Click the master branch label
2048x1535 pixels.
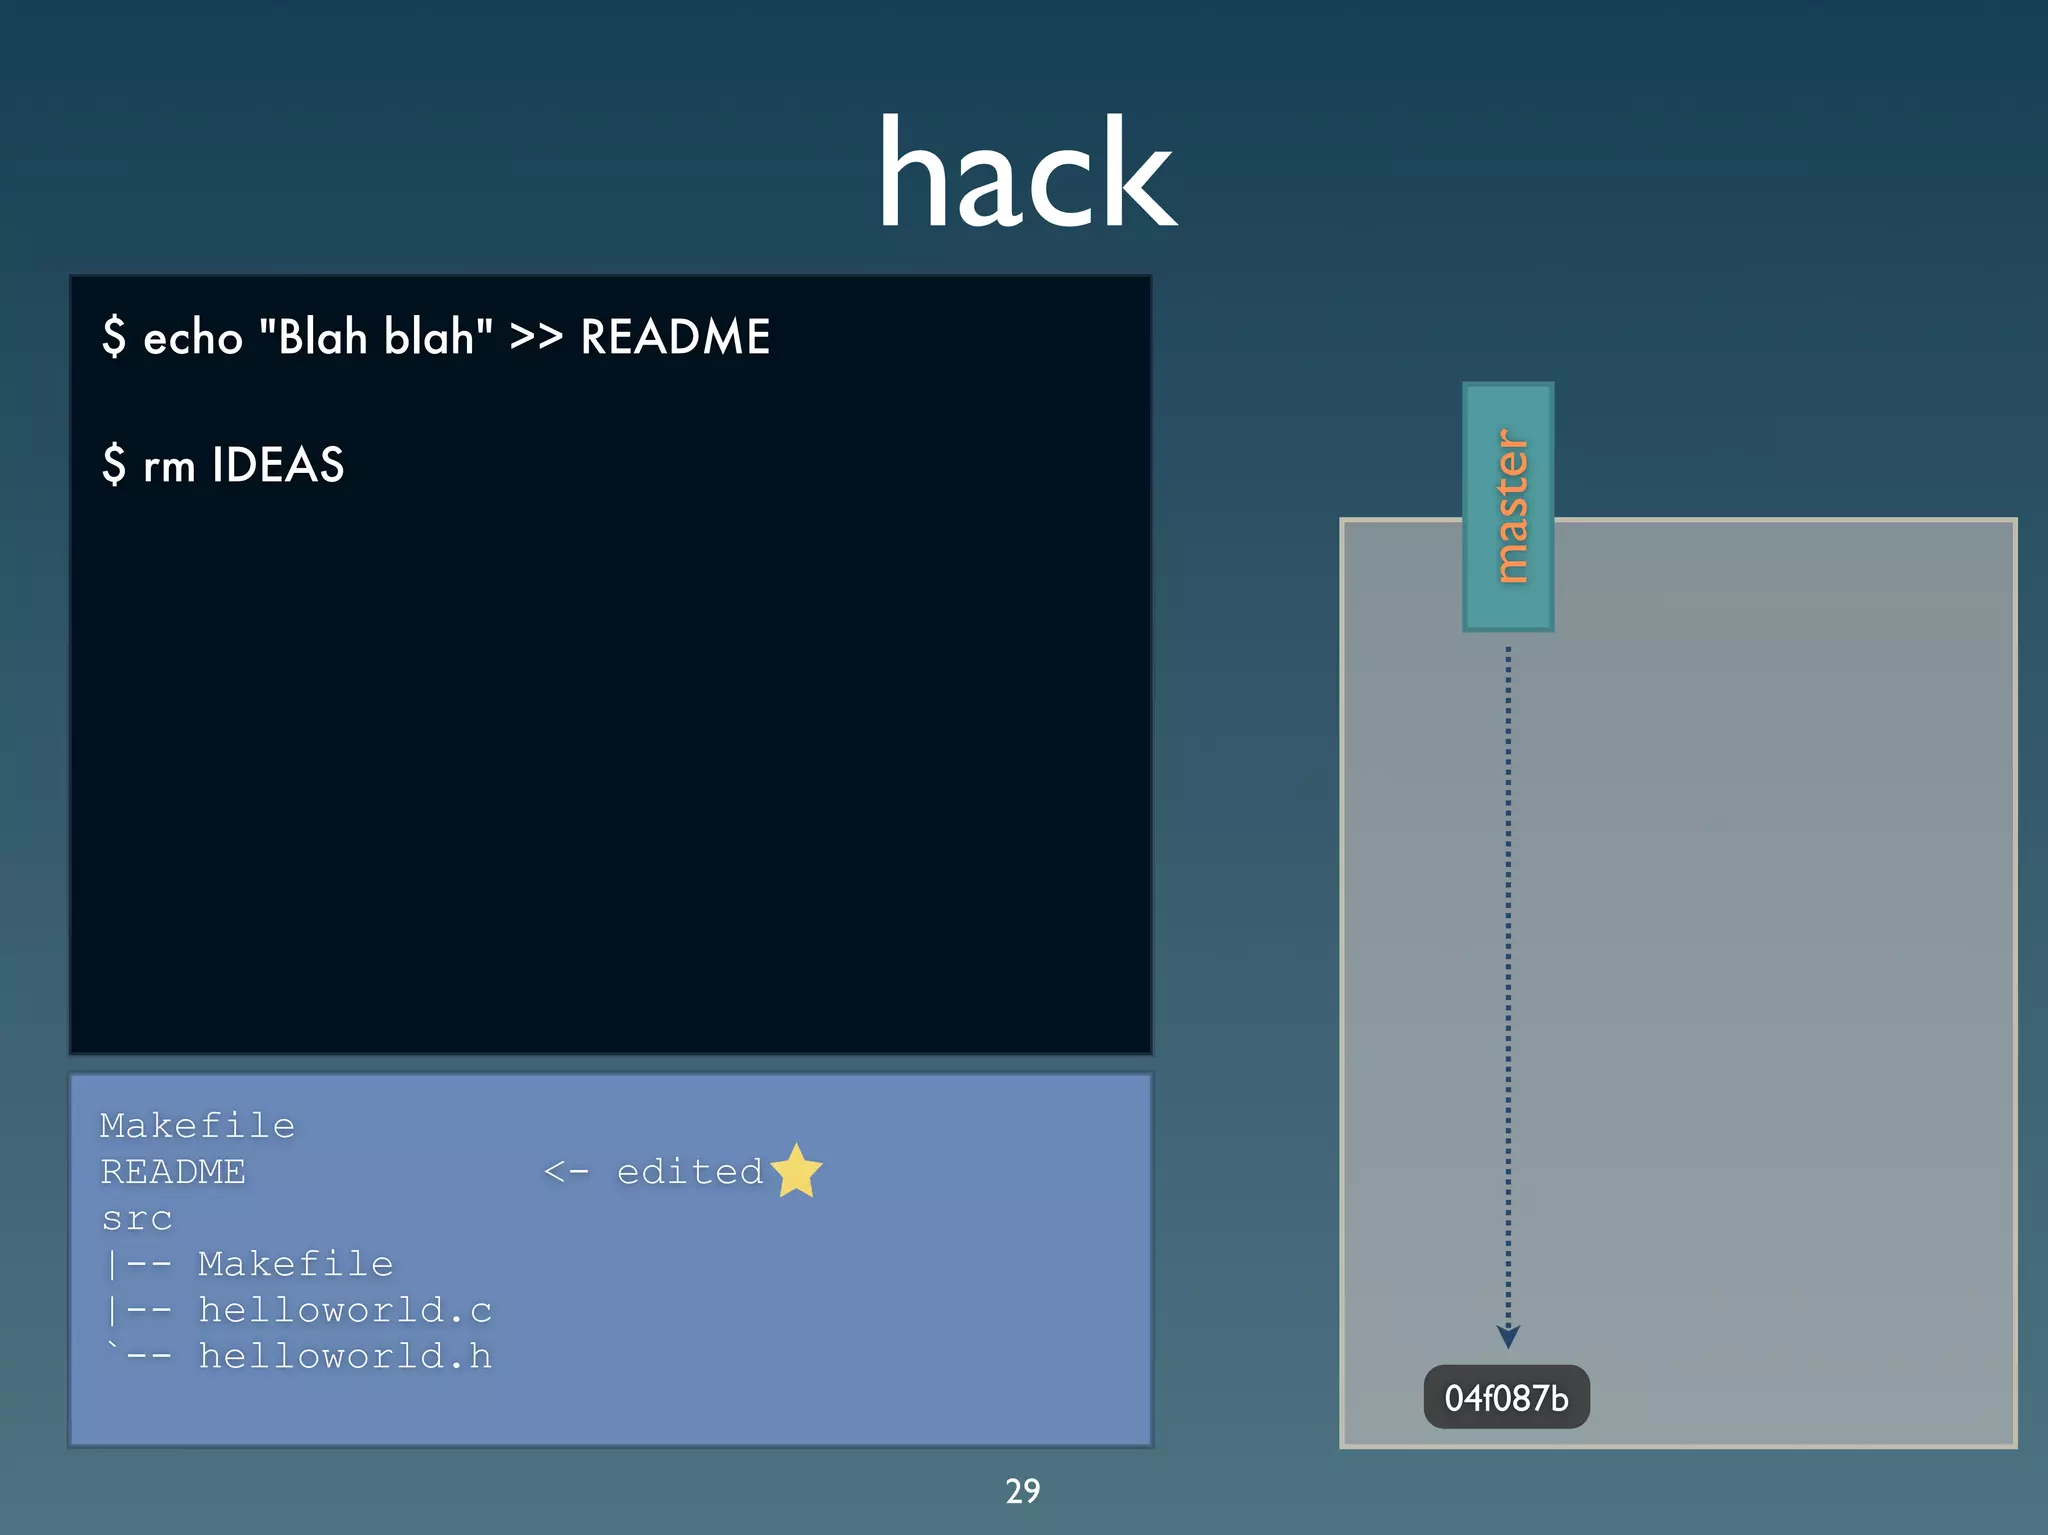pyautogui.click(x=1508, y=507)
